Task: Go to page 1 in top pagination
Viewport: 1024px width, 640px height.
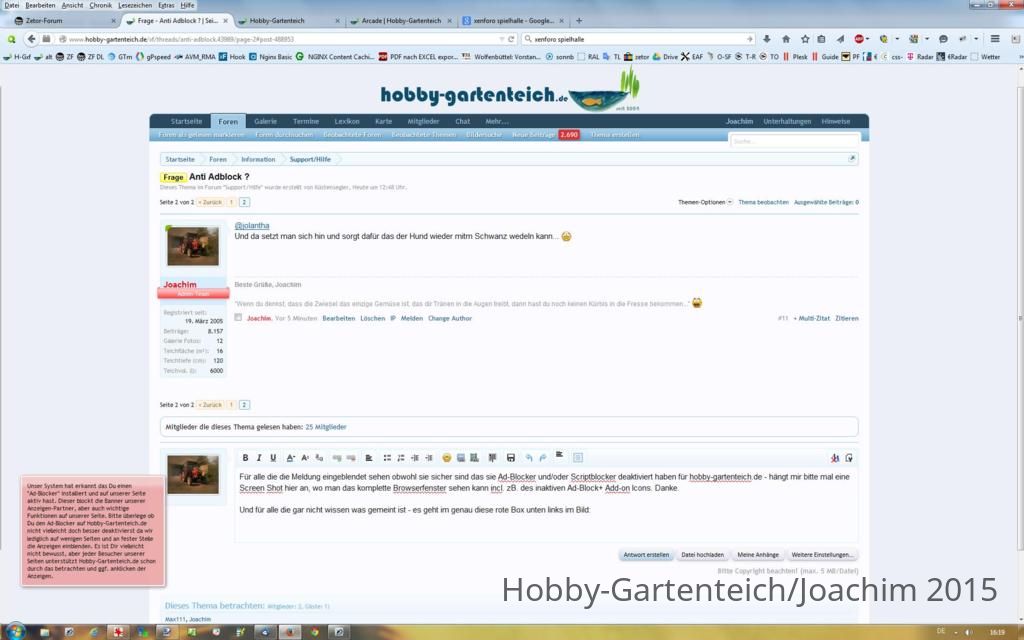Action: tap(231, 202)
